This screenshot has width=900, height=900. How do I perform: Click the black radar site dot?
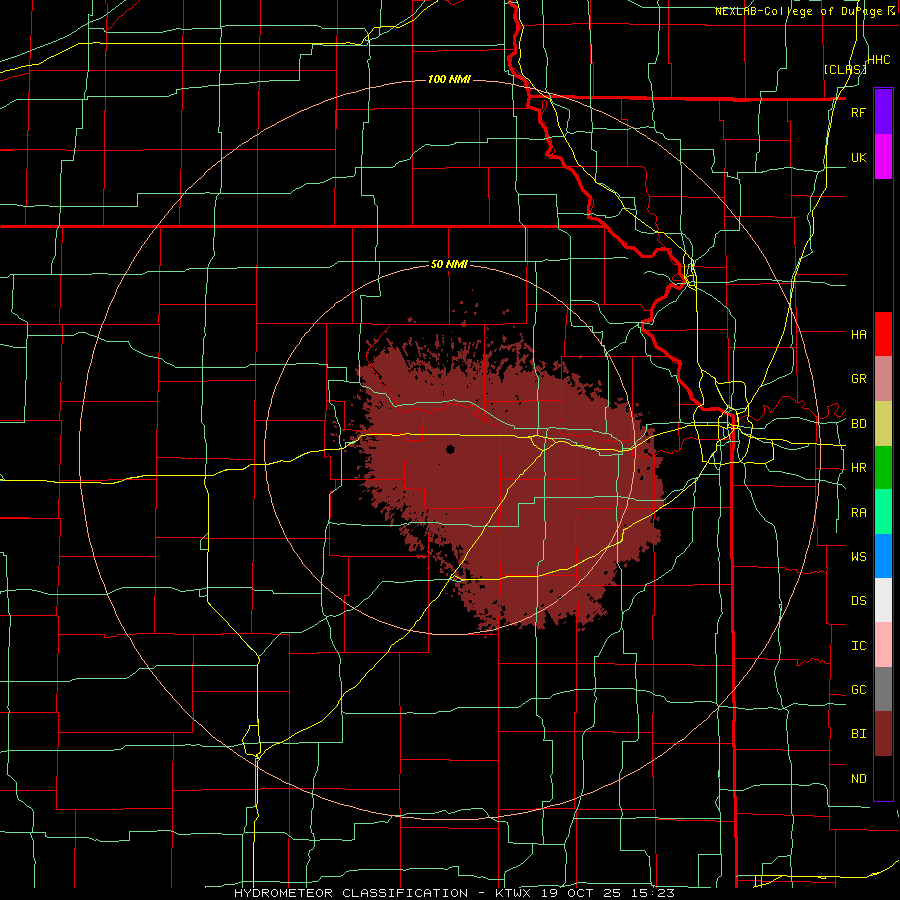coord(451,449)
